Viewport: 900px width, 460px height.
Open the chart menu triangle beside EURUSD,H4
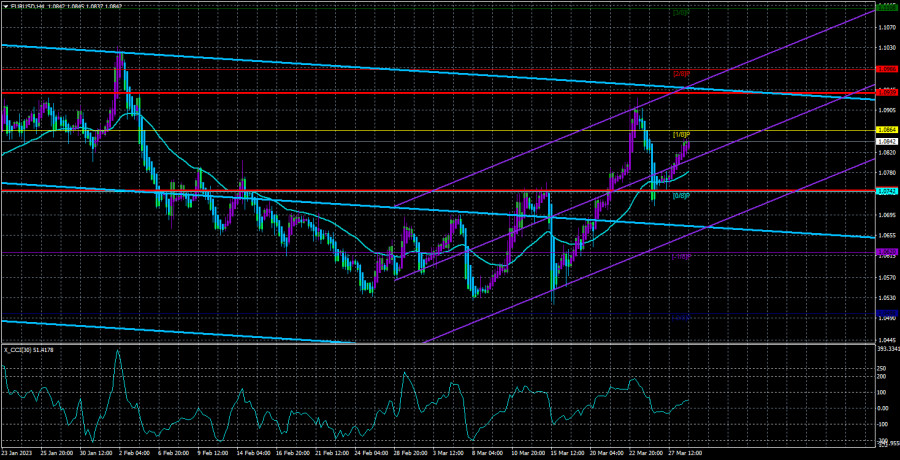(4, 5)
